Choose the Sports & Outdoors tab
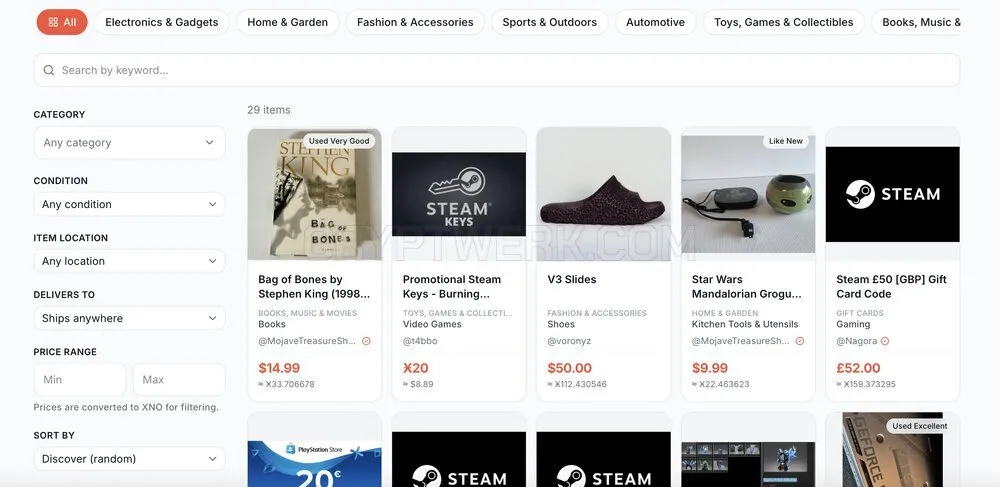 pos(550,22)
